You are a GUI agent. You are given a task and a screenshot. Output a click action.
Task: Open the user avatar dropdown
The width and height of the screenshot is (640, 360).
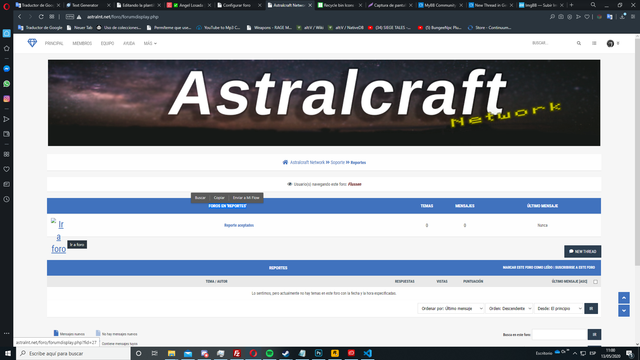point(613,43)
